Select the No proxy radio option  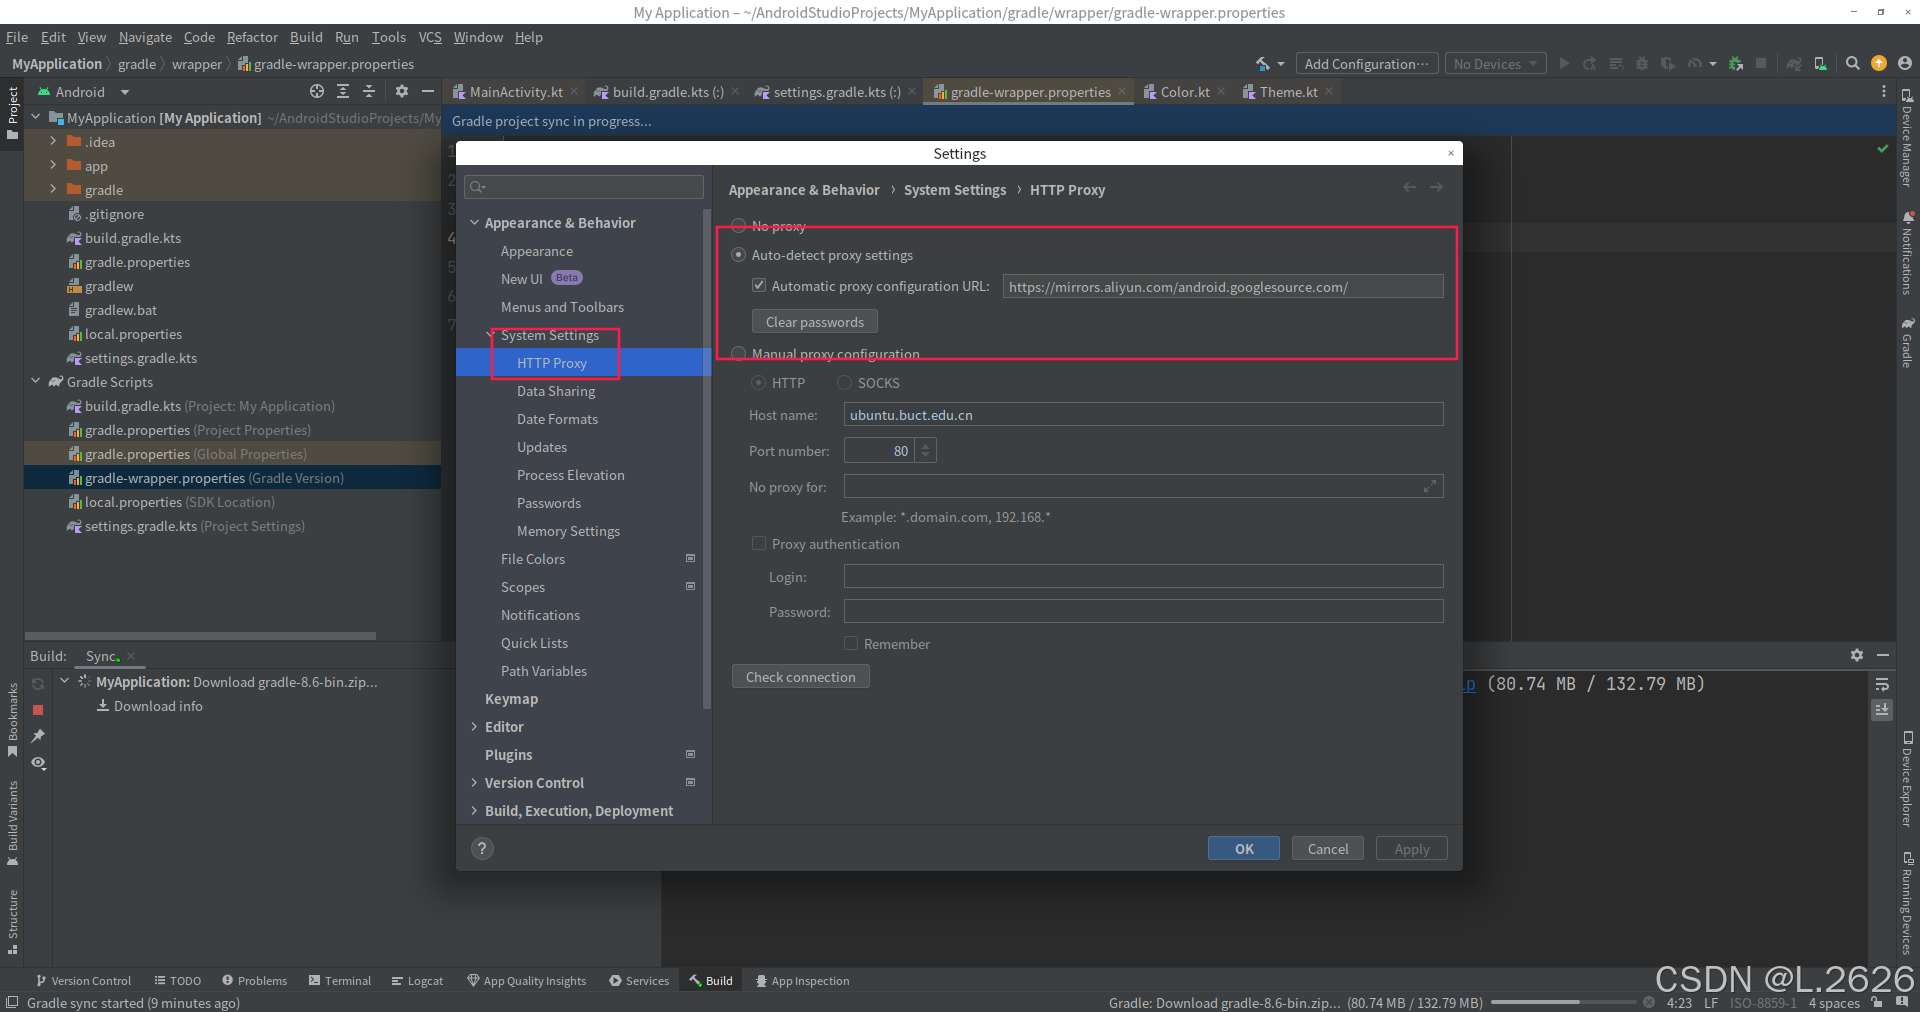point(739,226)
